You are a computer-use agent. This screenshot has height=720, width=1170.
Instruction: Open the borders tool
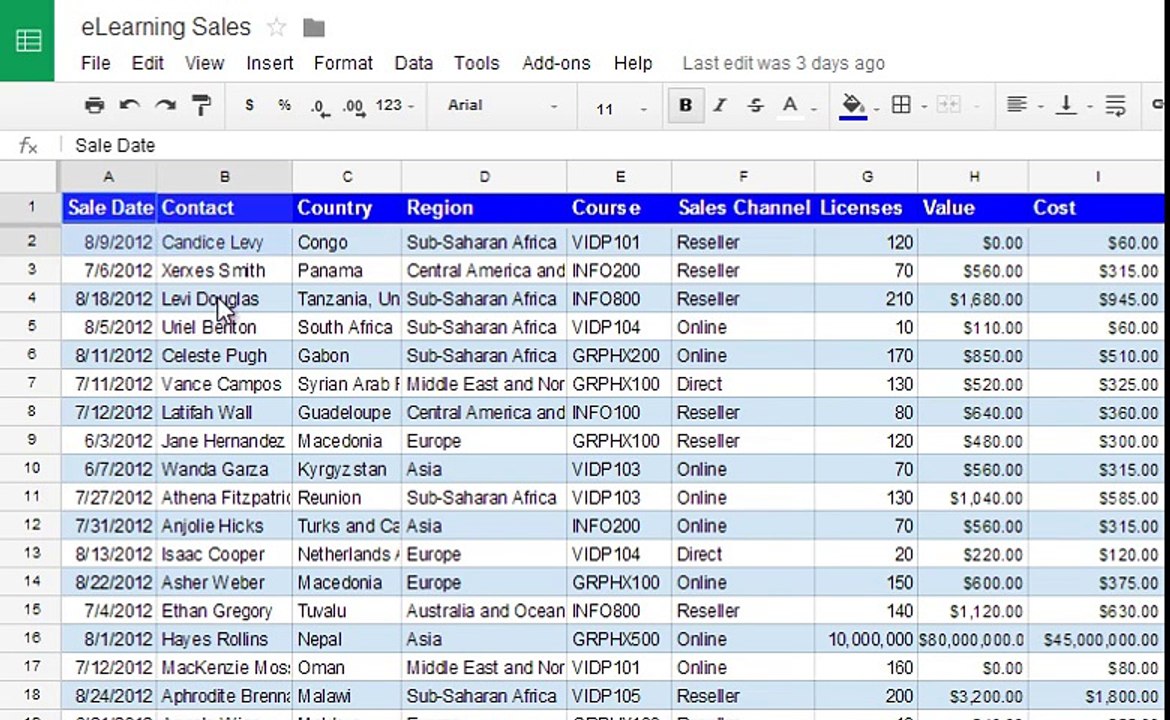(901, 105)
